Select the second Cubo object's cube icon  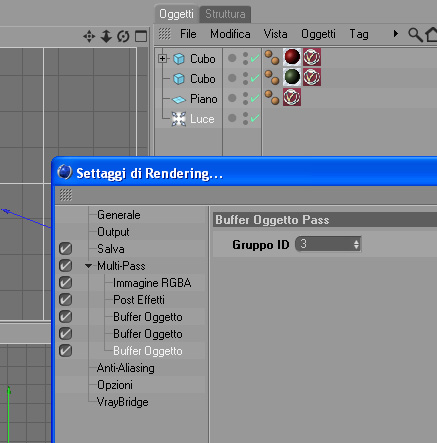coord(179,79)
